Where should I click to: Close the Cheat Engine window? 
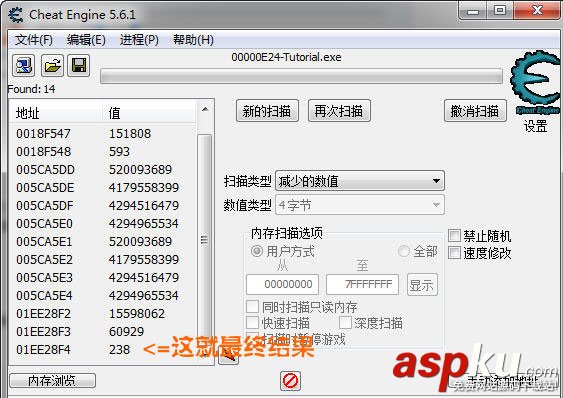pyautogui.click(x=537, y=11)
